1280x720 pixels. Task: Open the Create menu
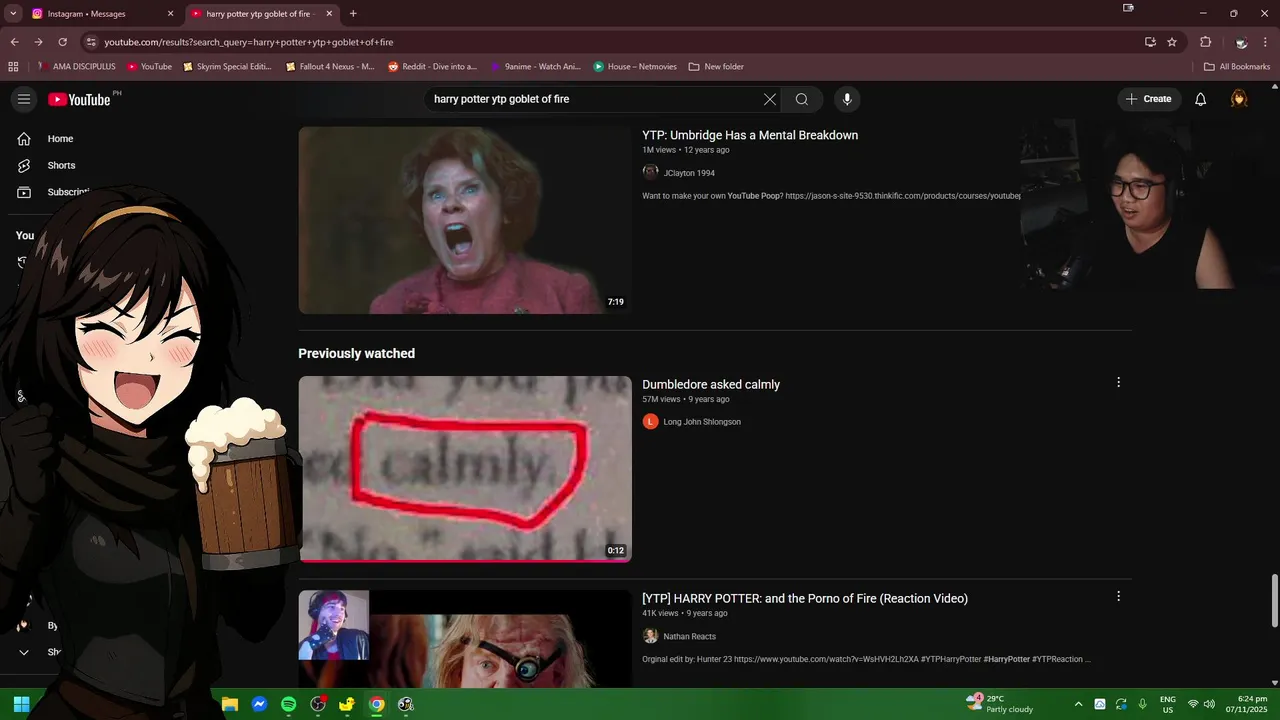(1148, 99)
